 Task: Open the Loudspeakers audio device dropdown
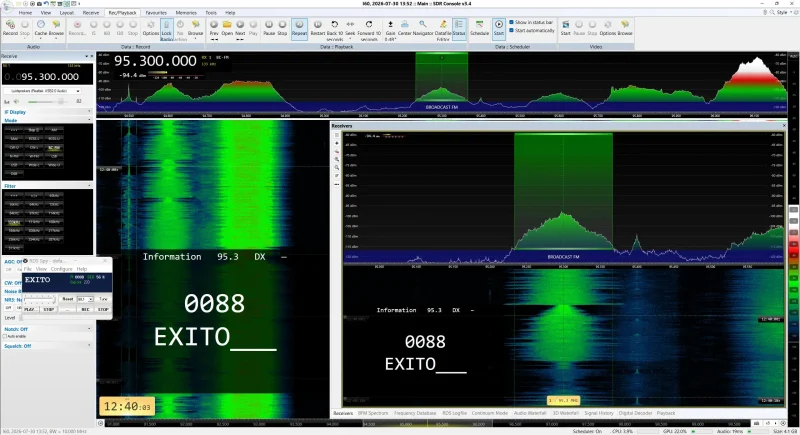coord(42,91)
